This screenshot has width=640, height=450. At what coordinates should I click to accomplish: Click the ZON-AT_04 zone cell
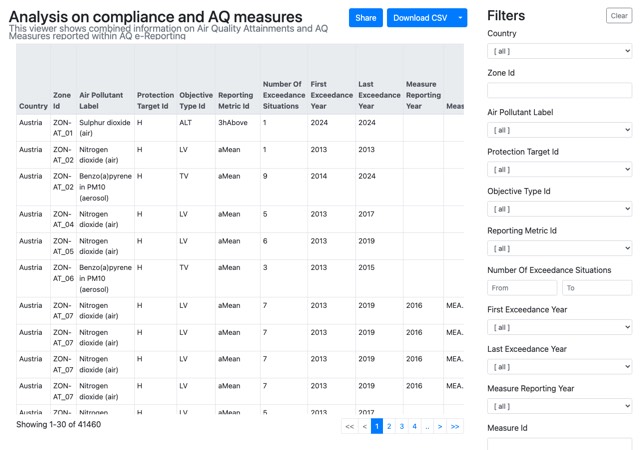click(63, 219)
